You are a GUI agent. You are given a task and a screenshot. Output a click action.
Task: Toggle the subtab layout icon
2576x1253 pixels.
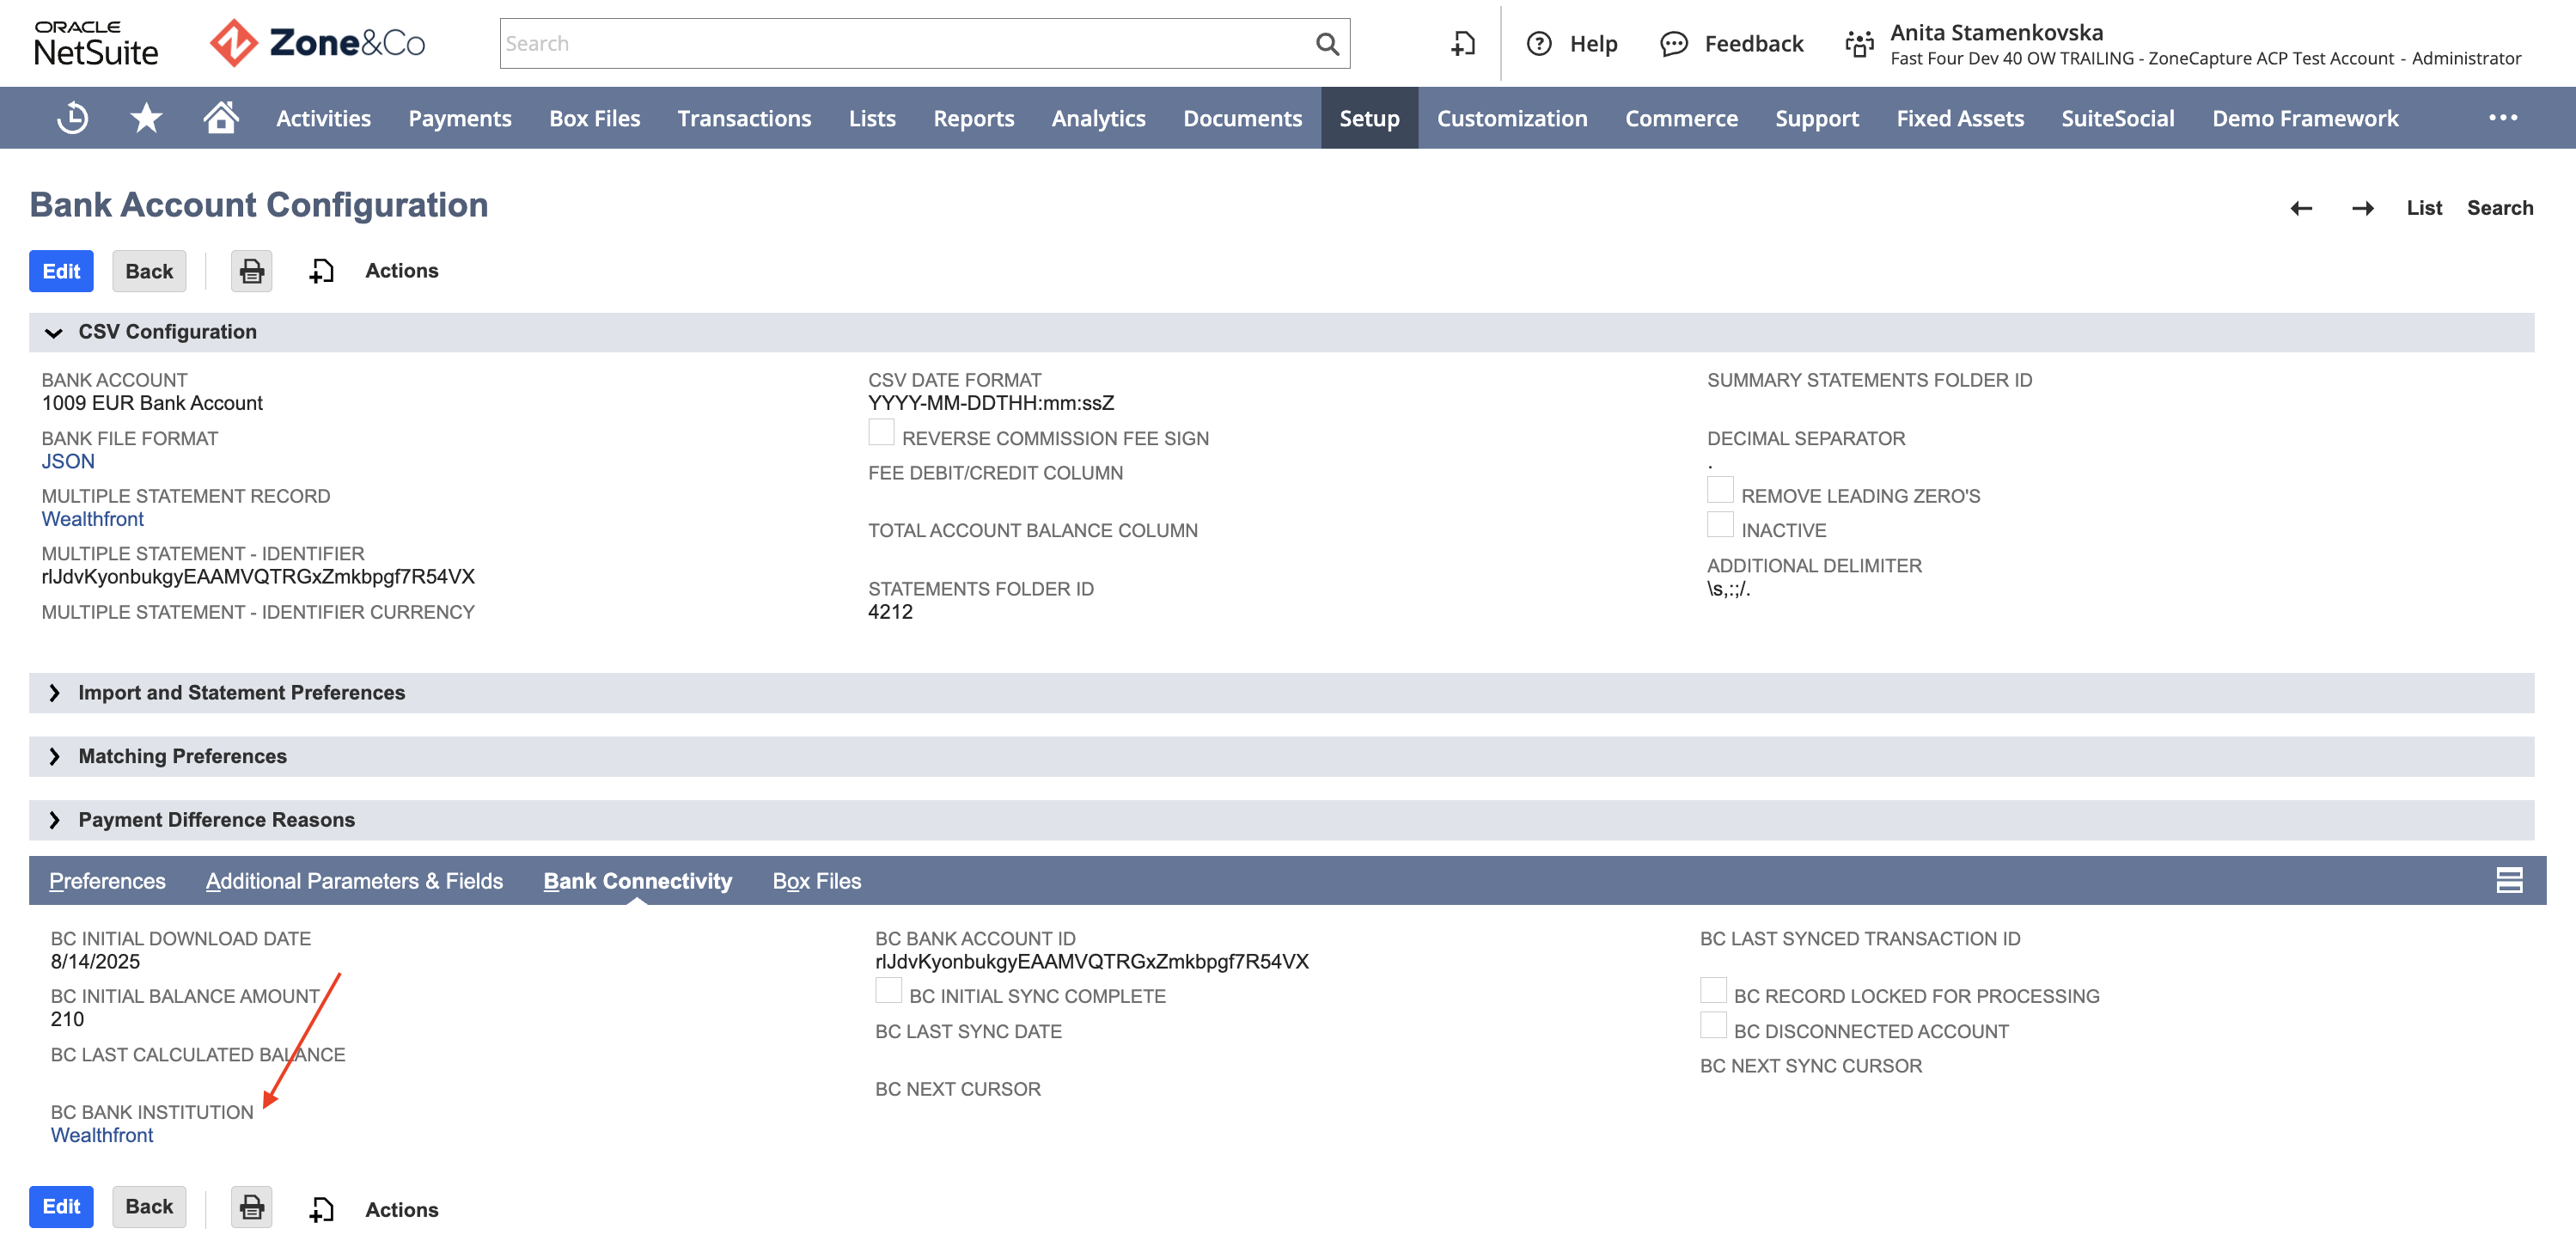pos(2509,880)
